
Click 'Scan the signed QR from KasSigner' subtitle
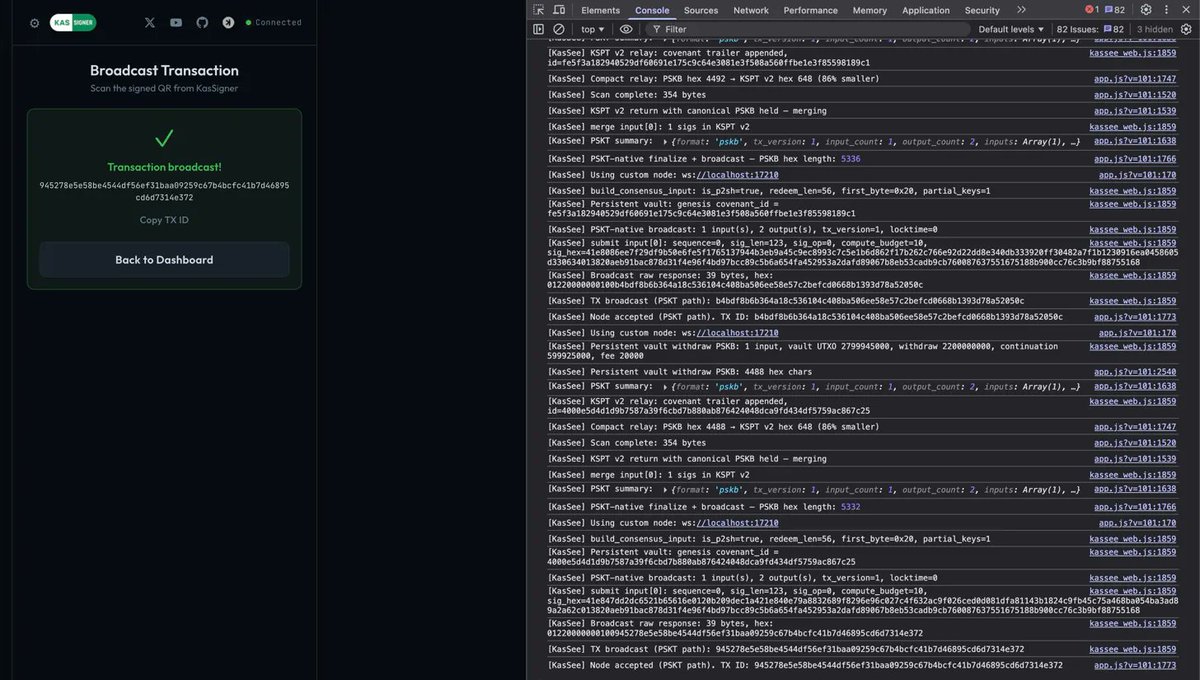tap(164, 88)
